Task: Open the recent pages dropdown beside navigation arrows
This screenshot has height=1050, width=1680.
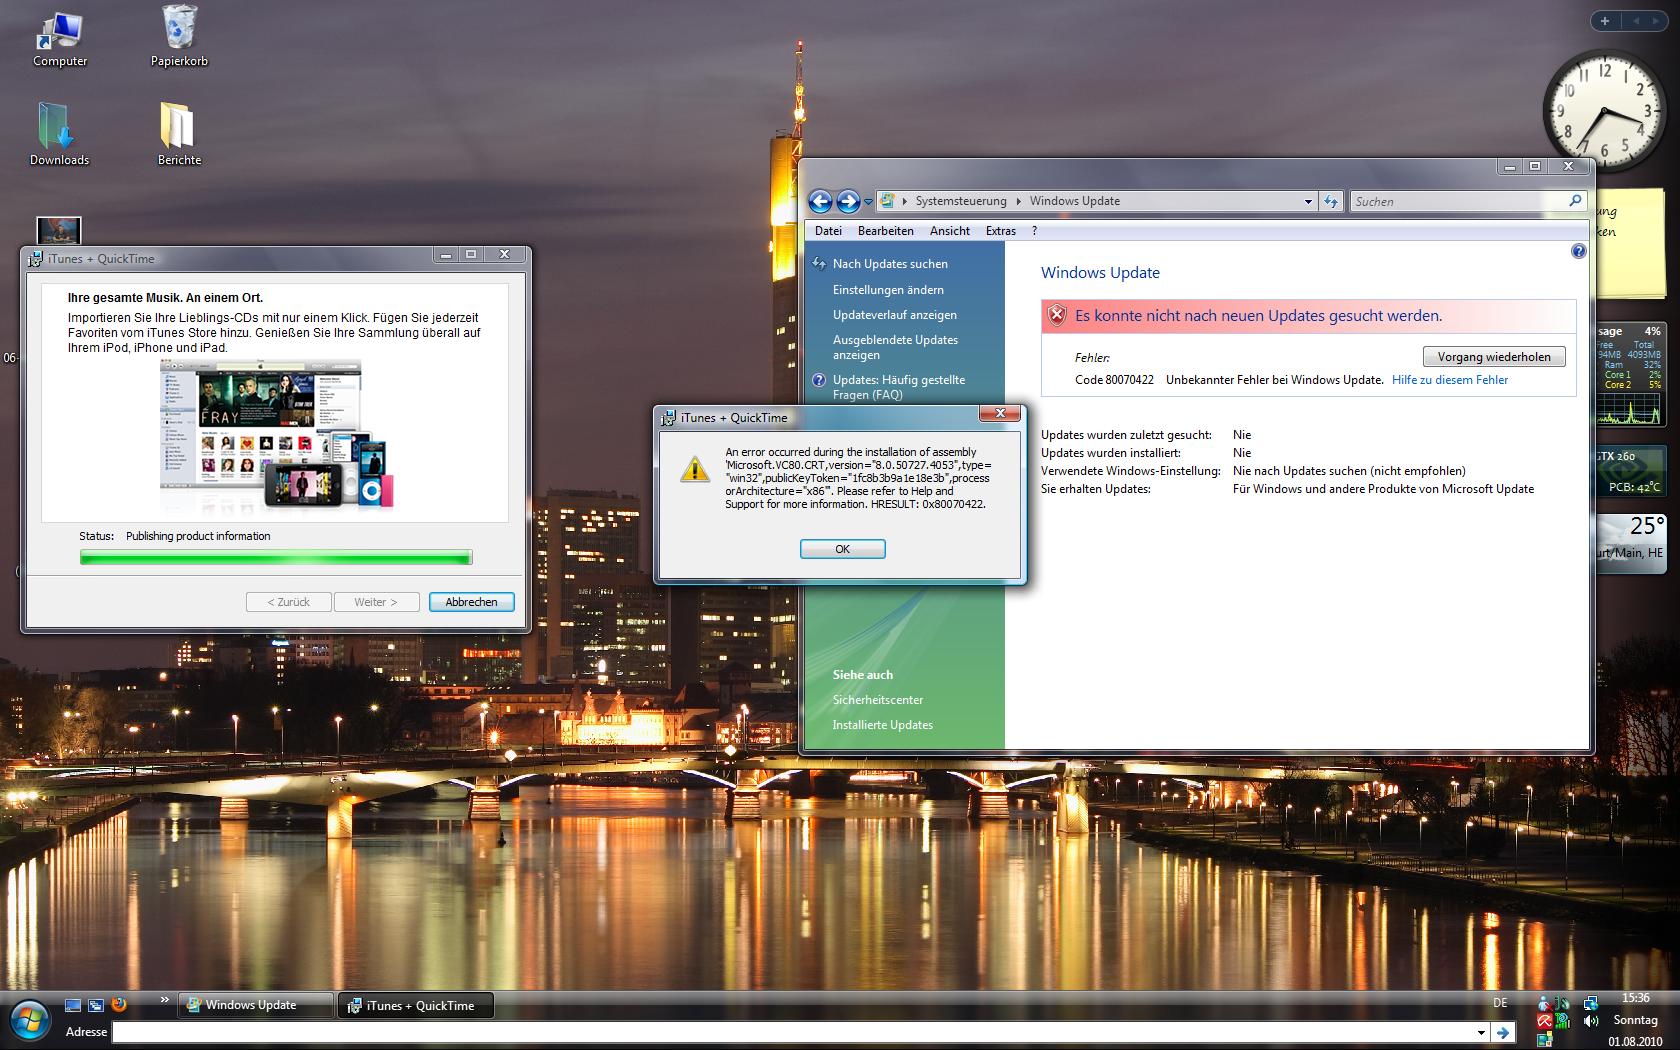Action: coord(868,202)
